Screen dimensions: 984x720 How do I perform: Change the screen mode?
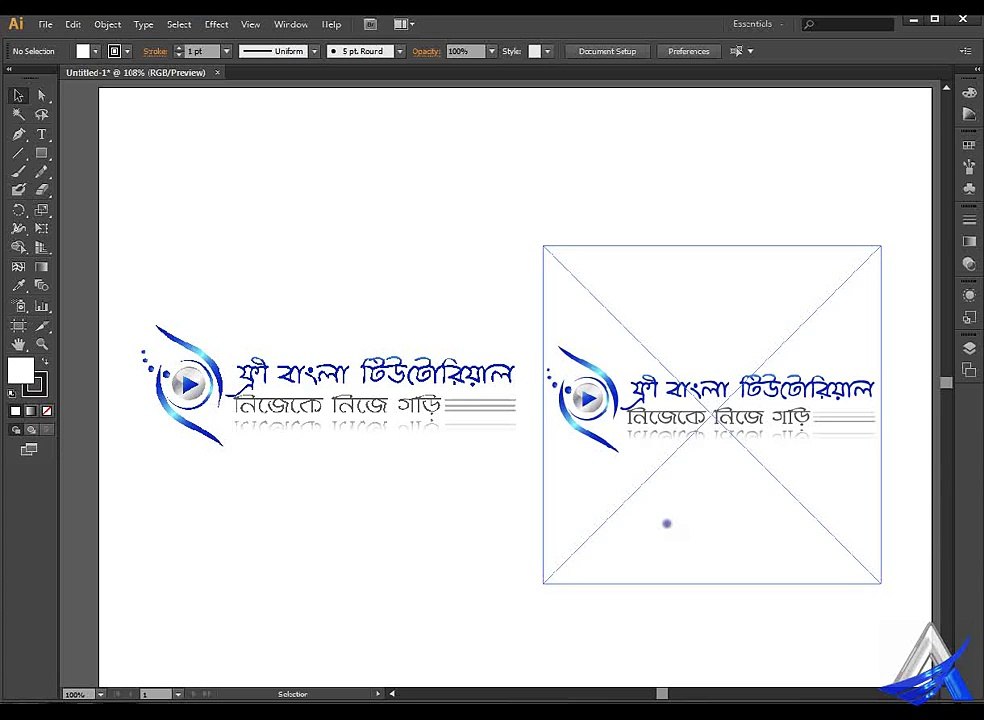(x=29, y=449)
